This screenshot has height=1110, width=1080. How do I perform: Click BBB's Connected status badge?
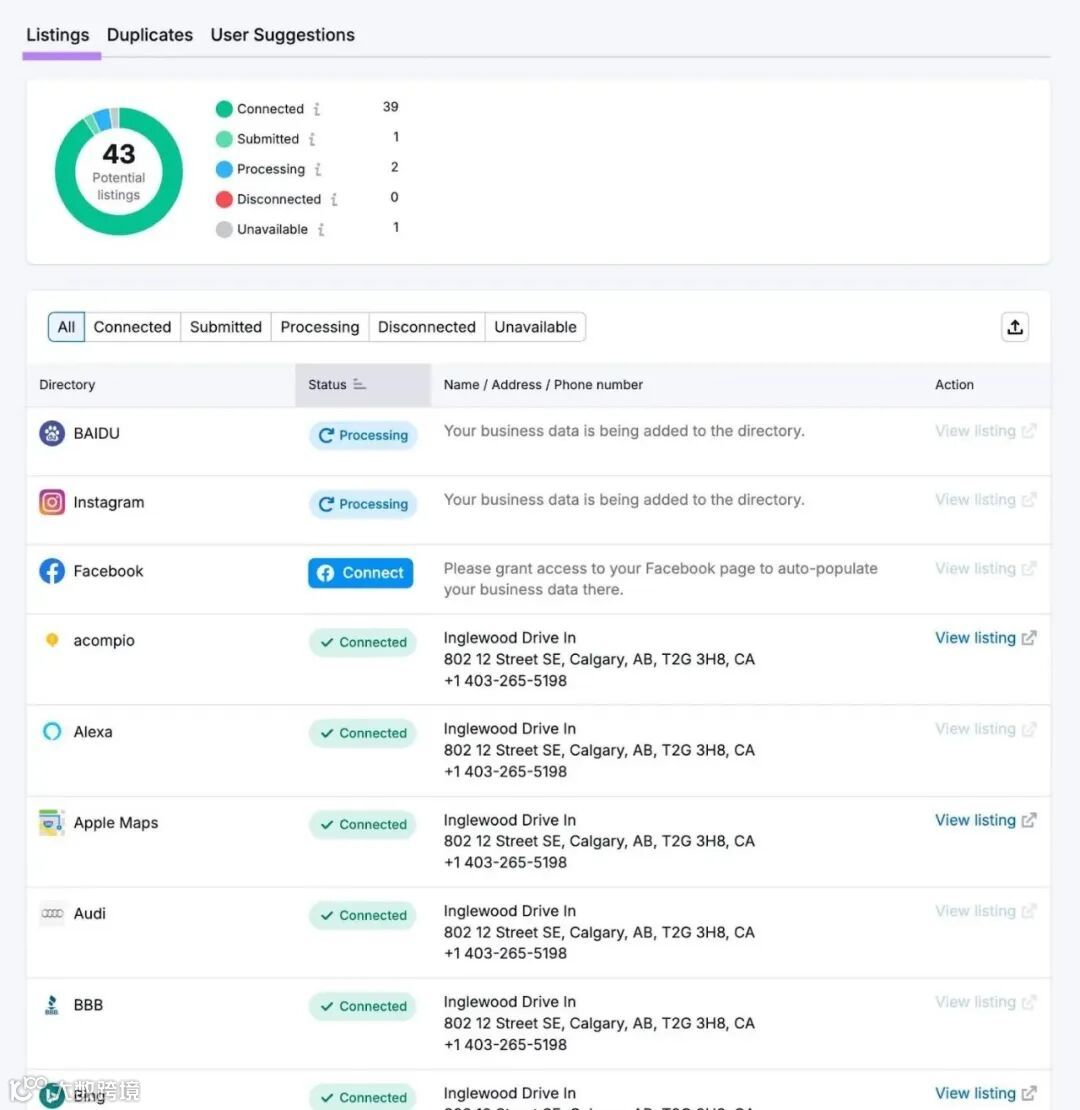tap(363, 1006)
